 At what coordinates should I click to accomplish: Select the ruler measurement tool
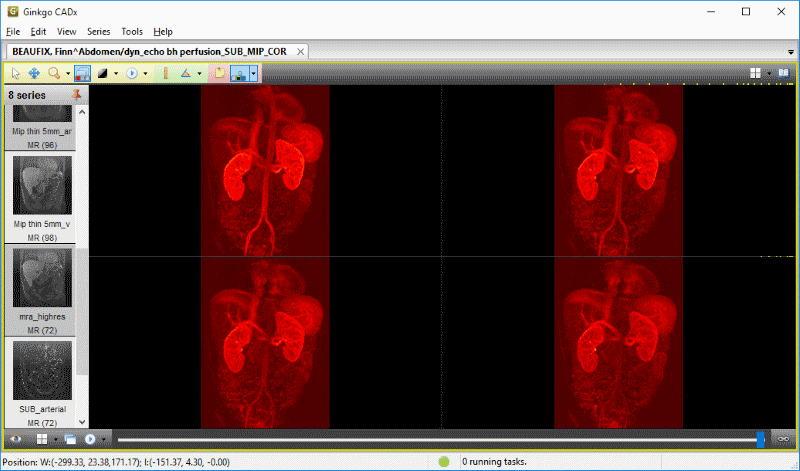click(165, 73)
